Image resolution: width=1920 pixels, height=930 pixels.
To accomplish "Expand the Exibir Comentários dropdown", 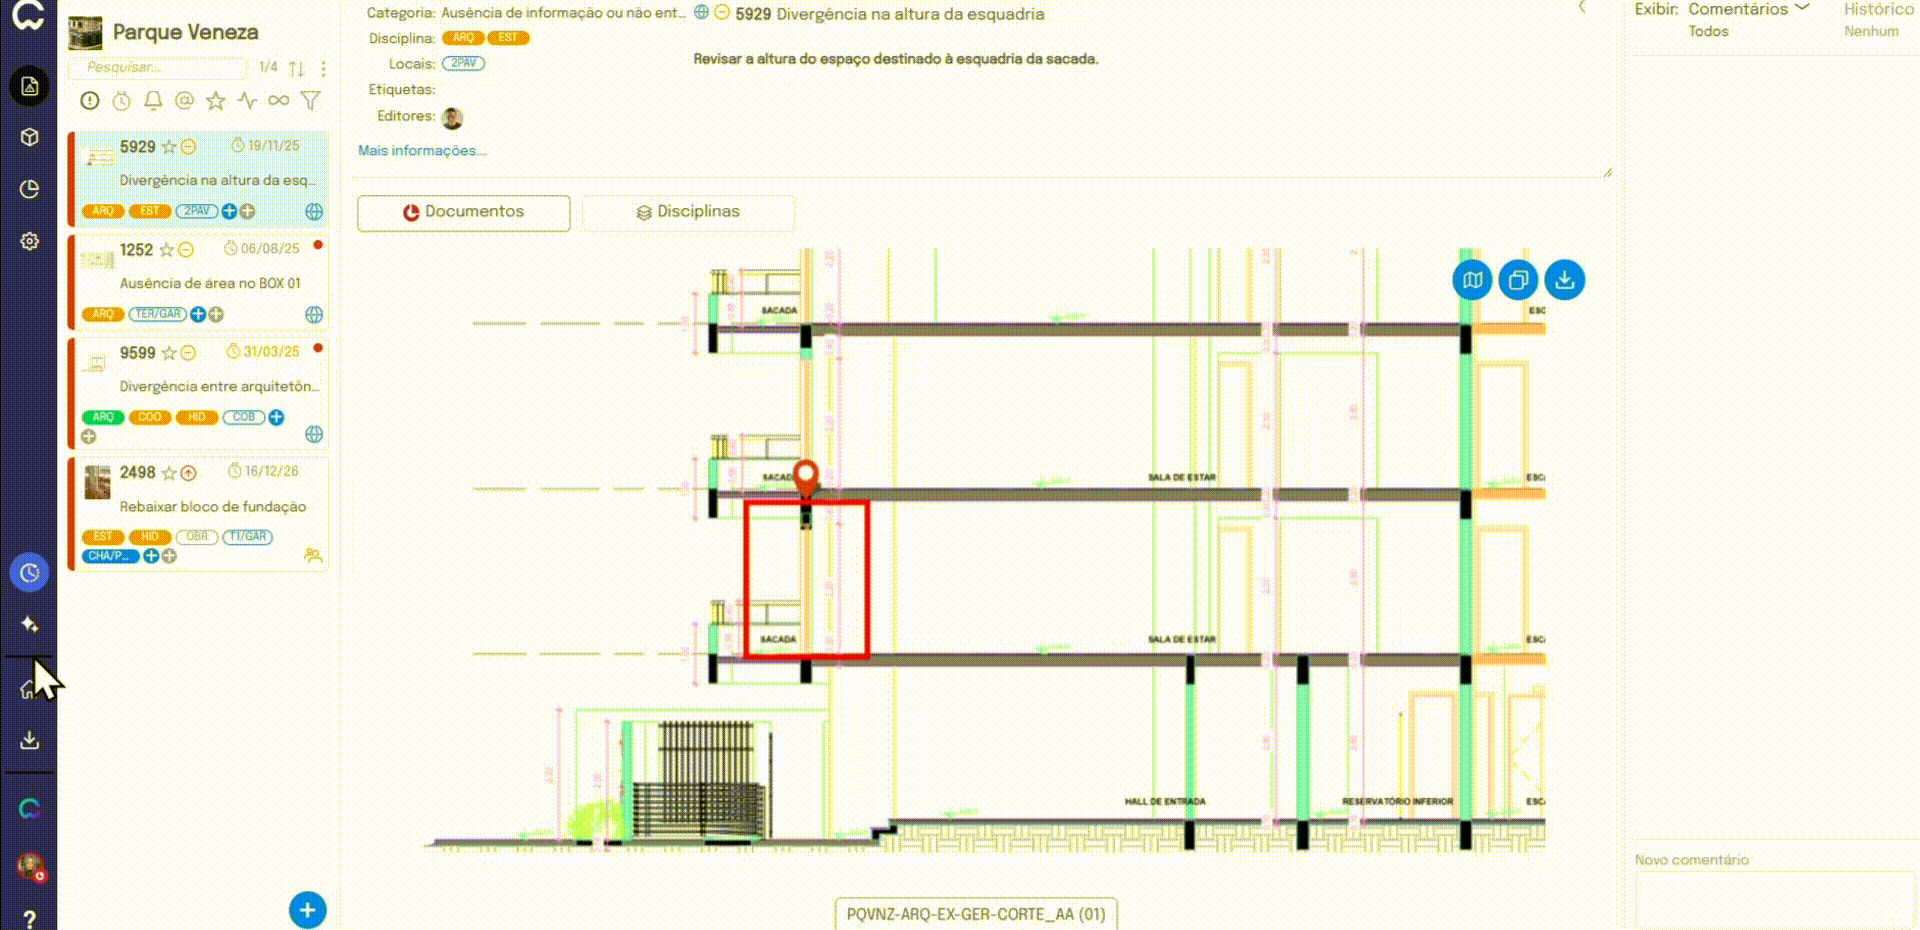I will 1749,9.
